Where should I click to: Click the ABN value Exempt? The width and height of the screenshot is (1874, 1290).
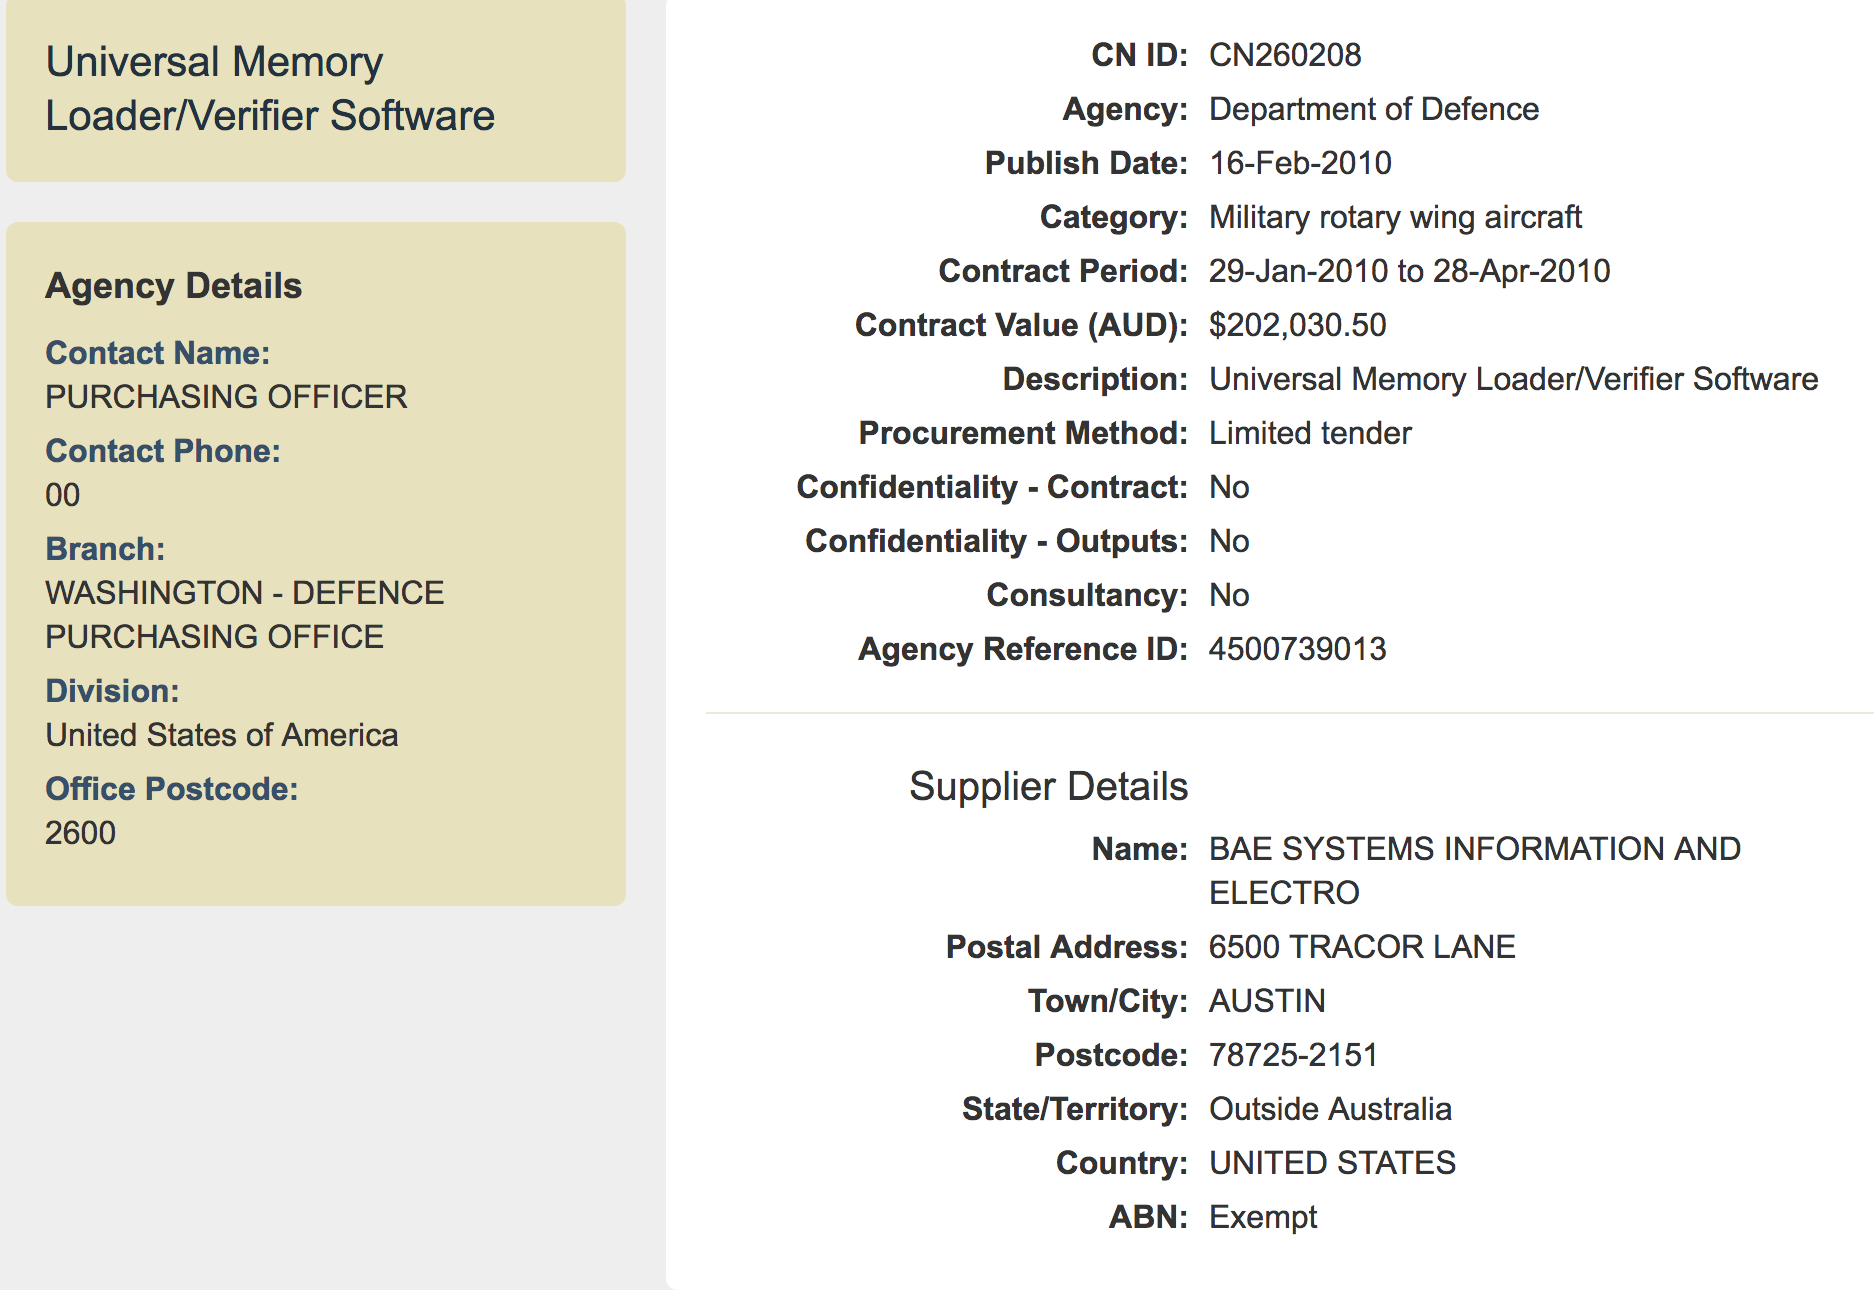tap(1263, 1217)
